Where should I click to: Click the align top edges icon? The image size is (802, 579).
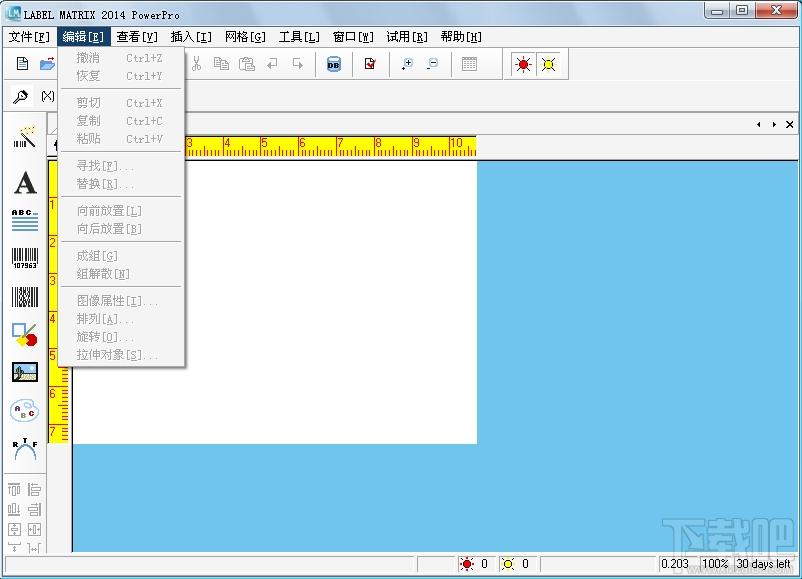click(x=14, y=489)
